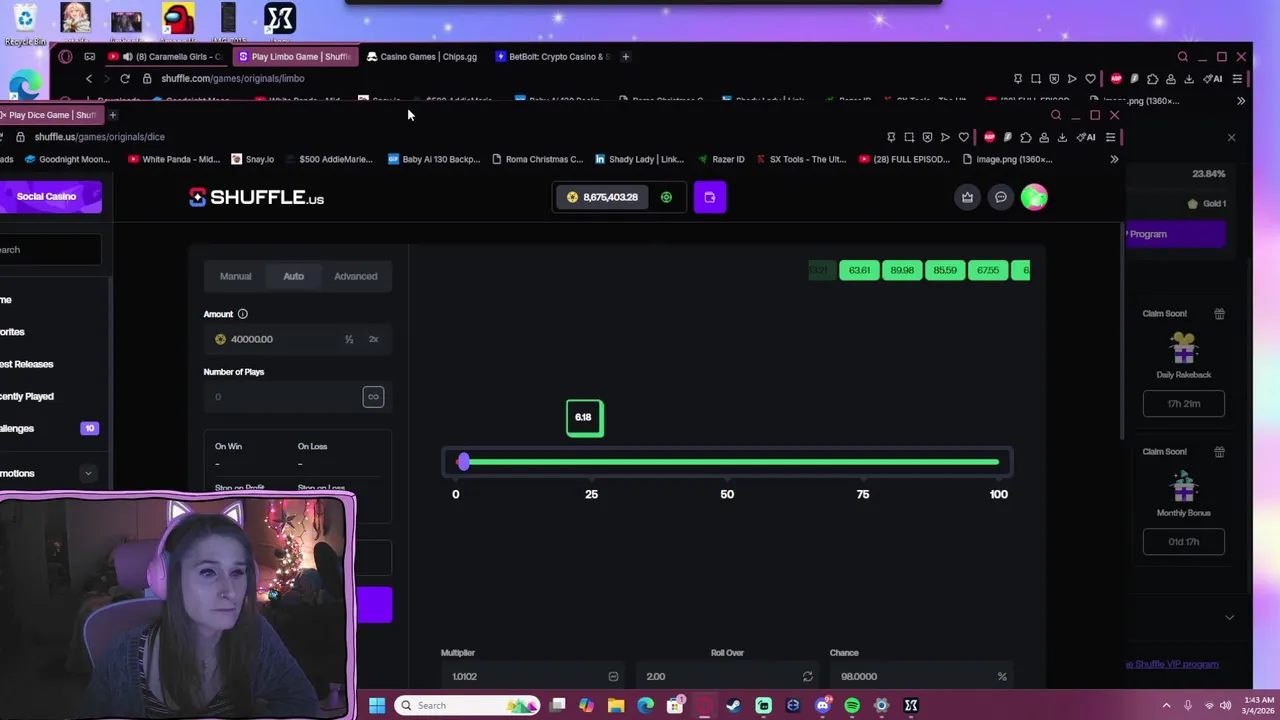The image size is (1280, 720).
Task: Go back in the Limbo browser window
Action: [89, 78]
